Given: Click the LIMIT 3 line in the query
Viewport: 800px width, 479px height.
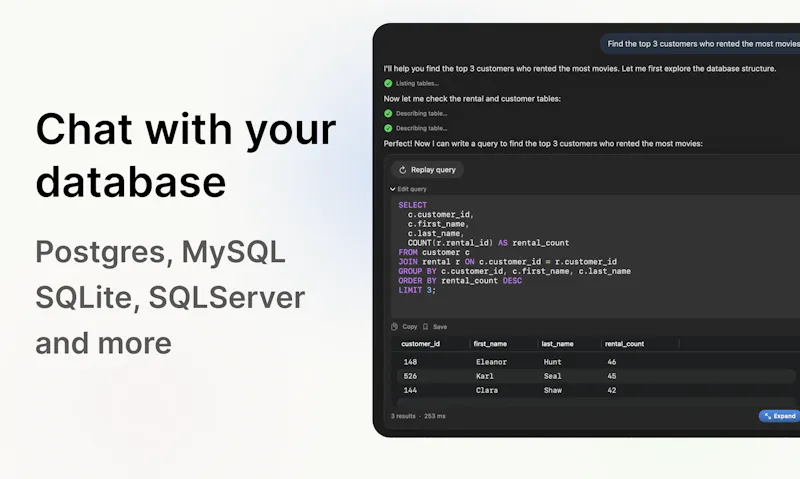Looking at the screenshot, I should tap(417, 290).
